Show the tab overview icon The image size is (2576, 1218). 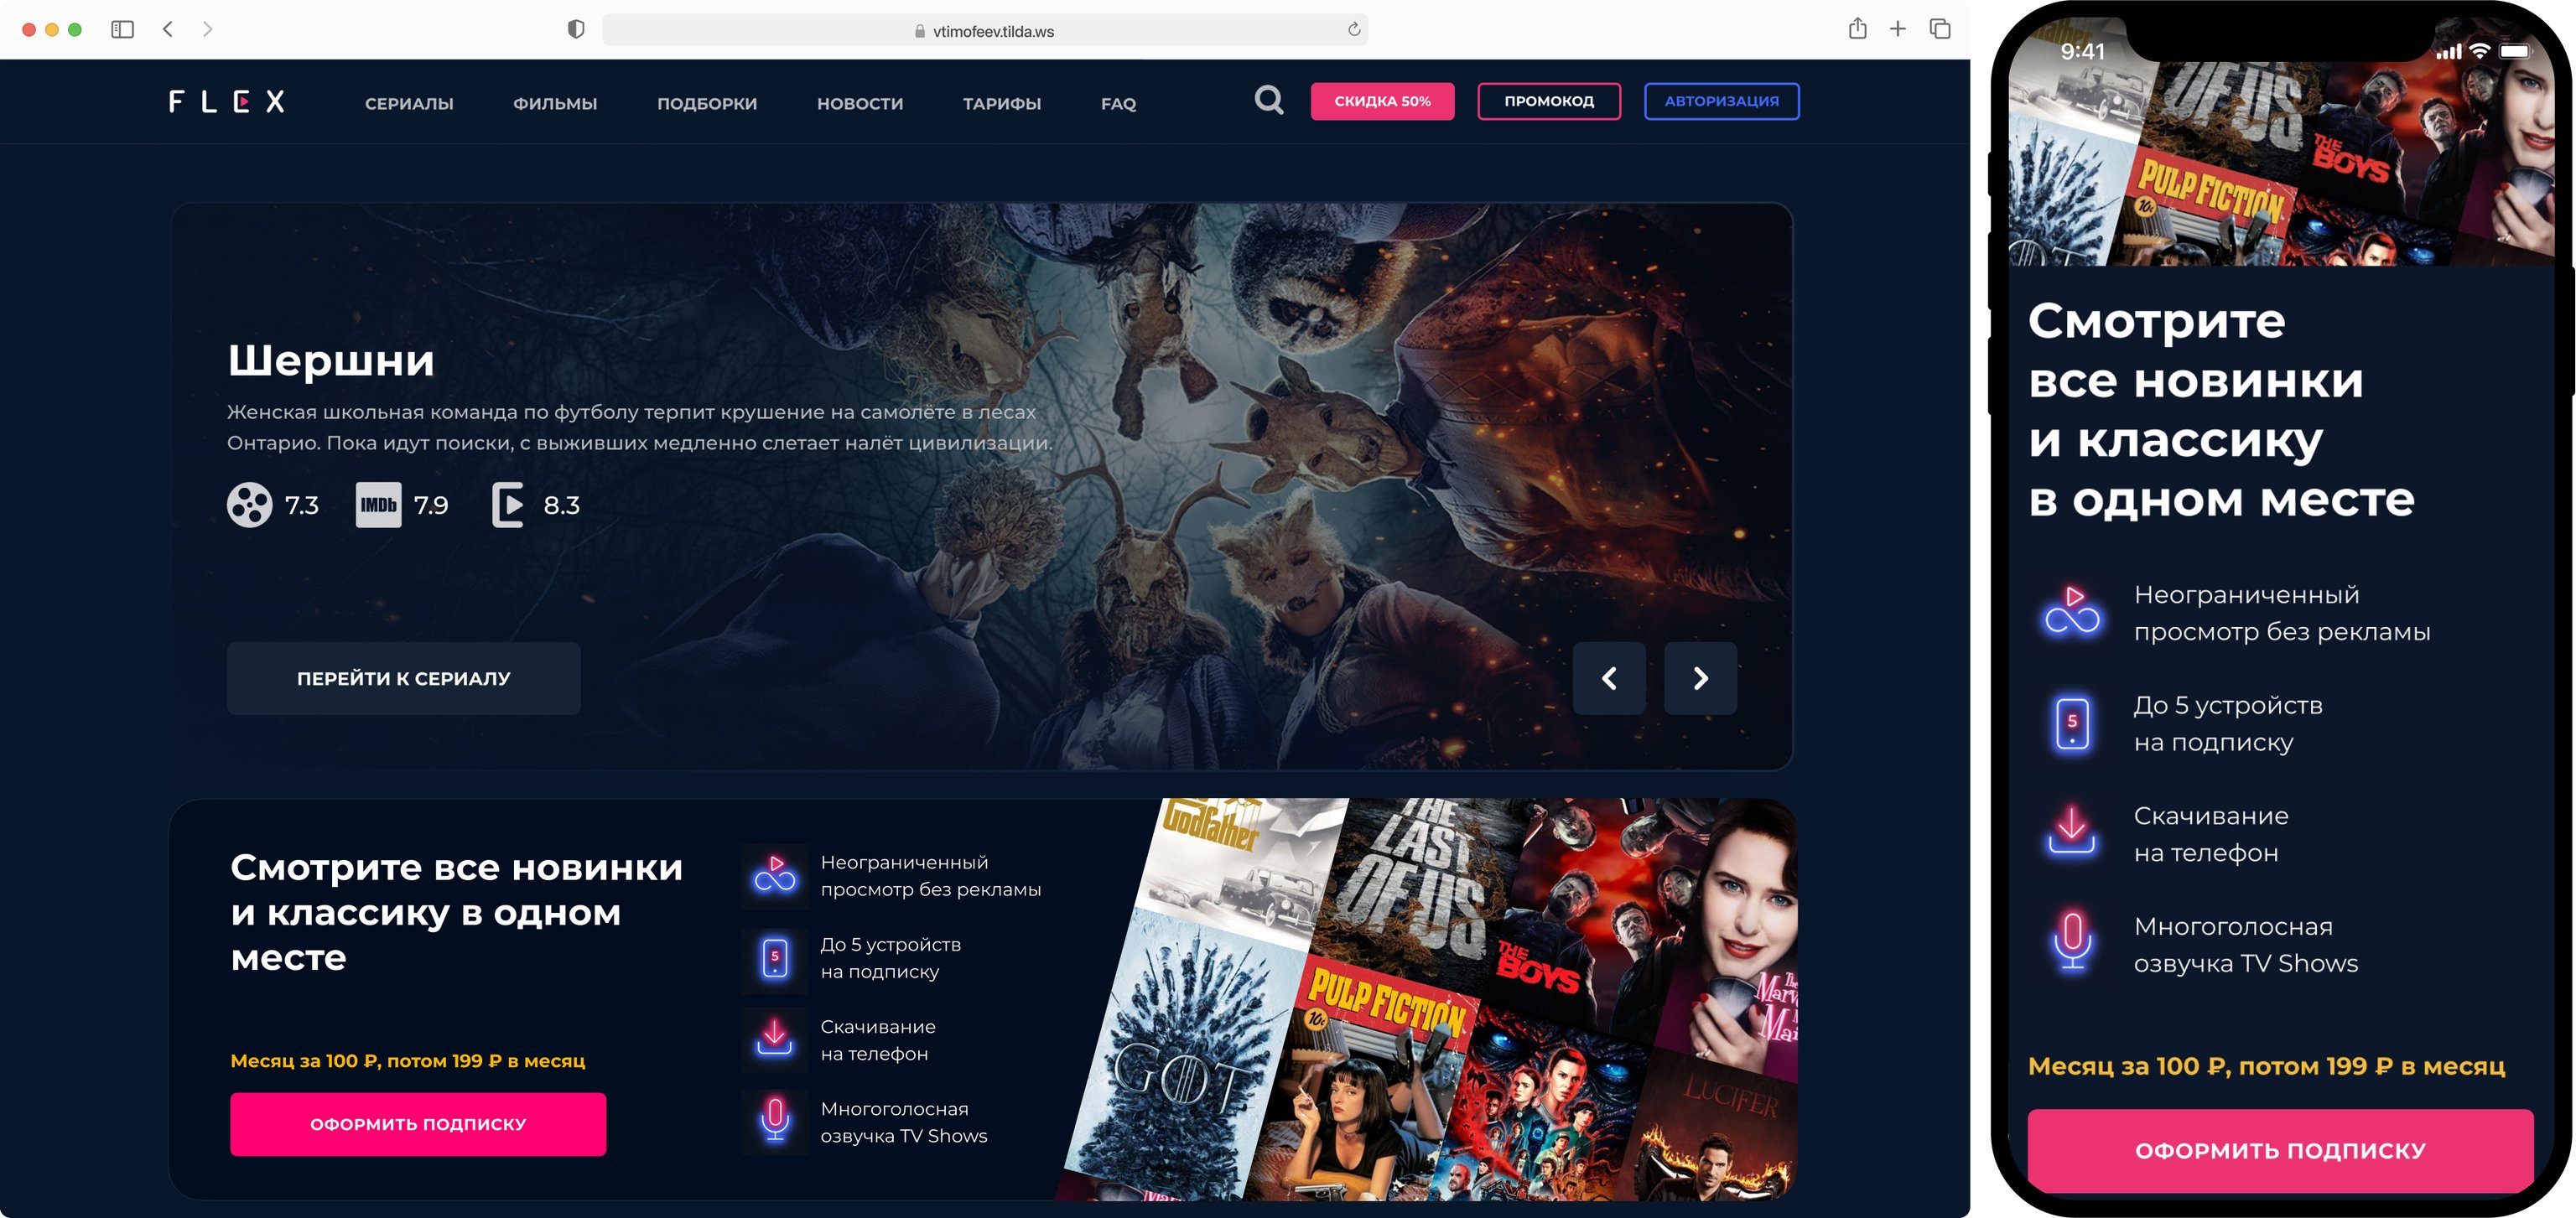tap(1940, 29)
